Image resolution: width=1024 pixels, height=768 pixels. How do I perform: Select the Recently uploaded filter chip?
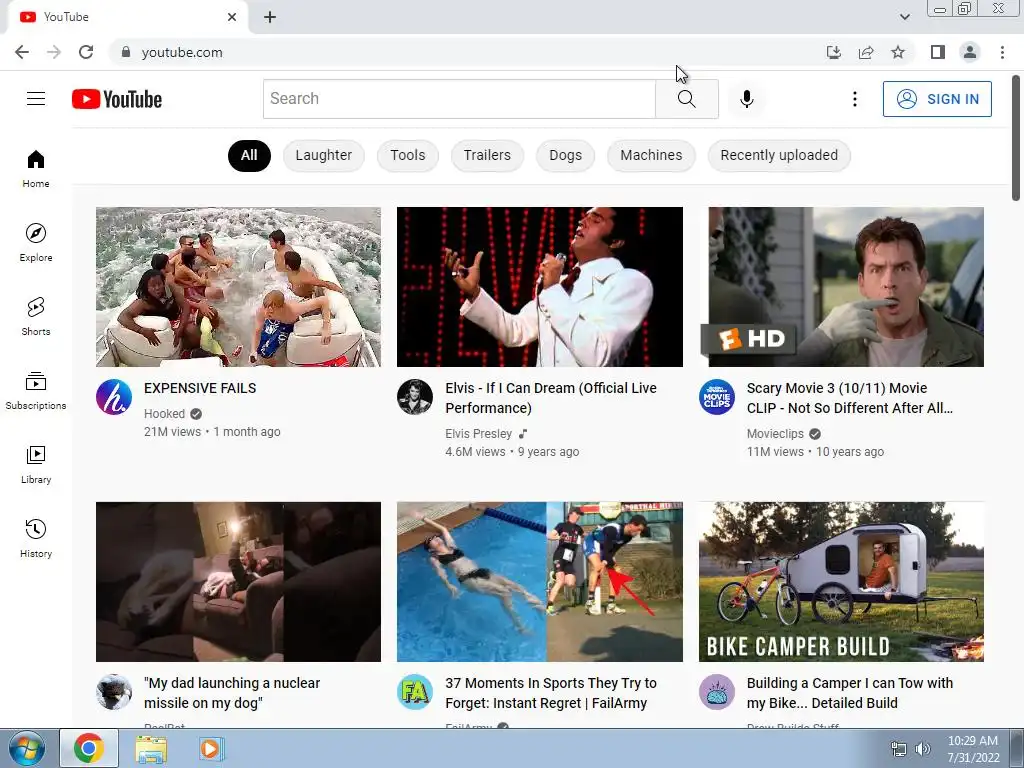[x=779, y=155]
